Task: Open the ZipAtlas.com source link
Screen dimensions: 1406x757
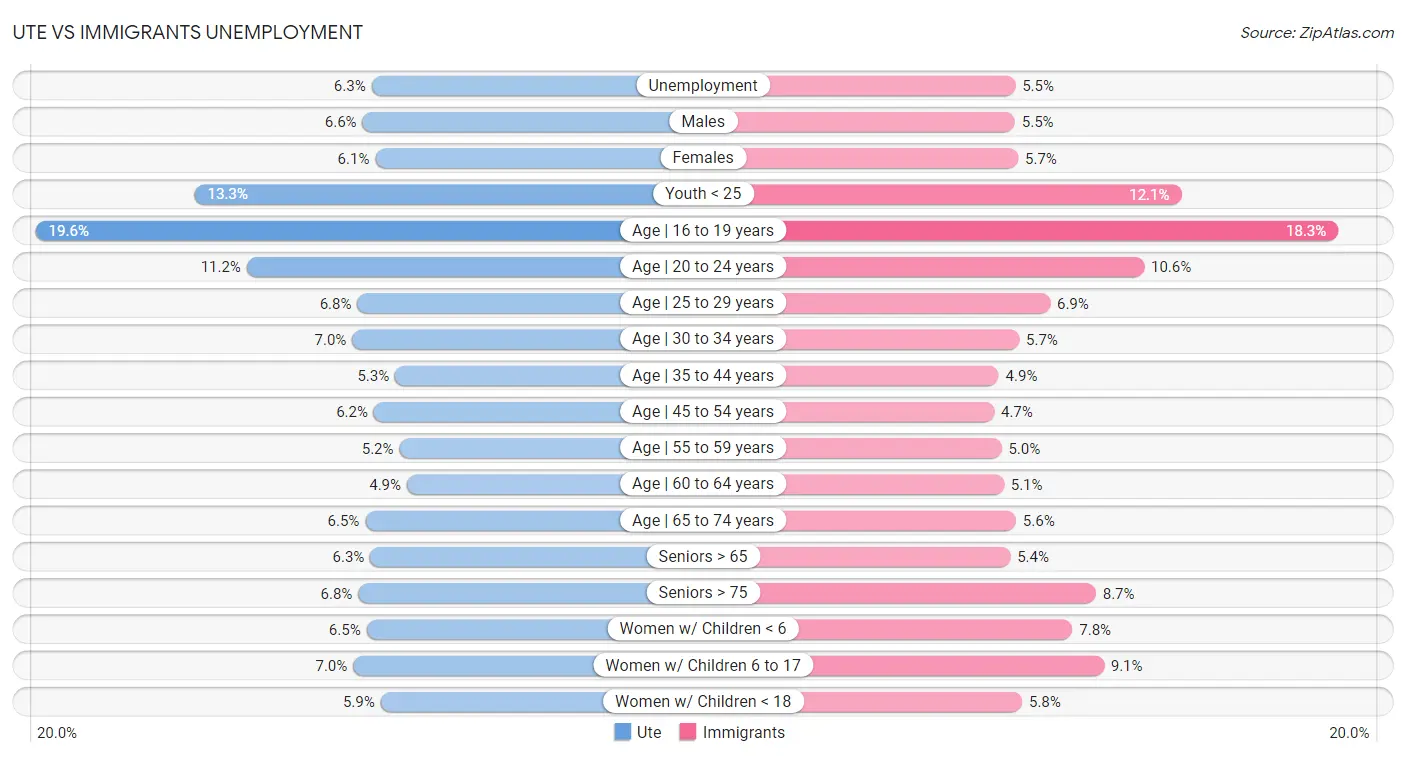Action: tap(1316, 33)
